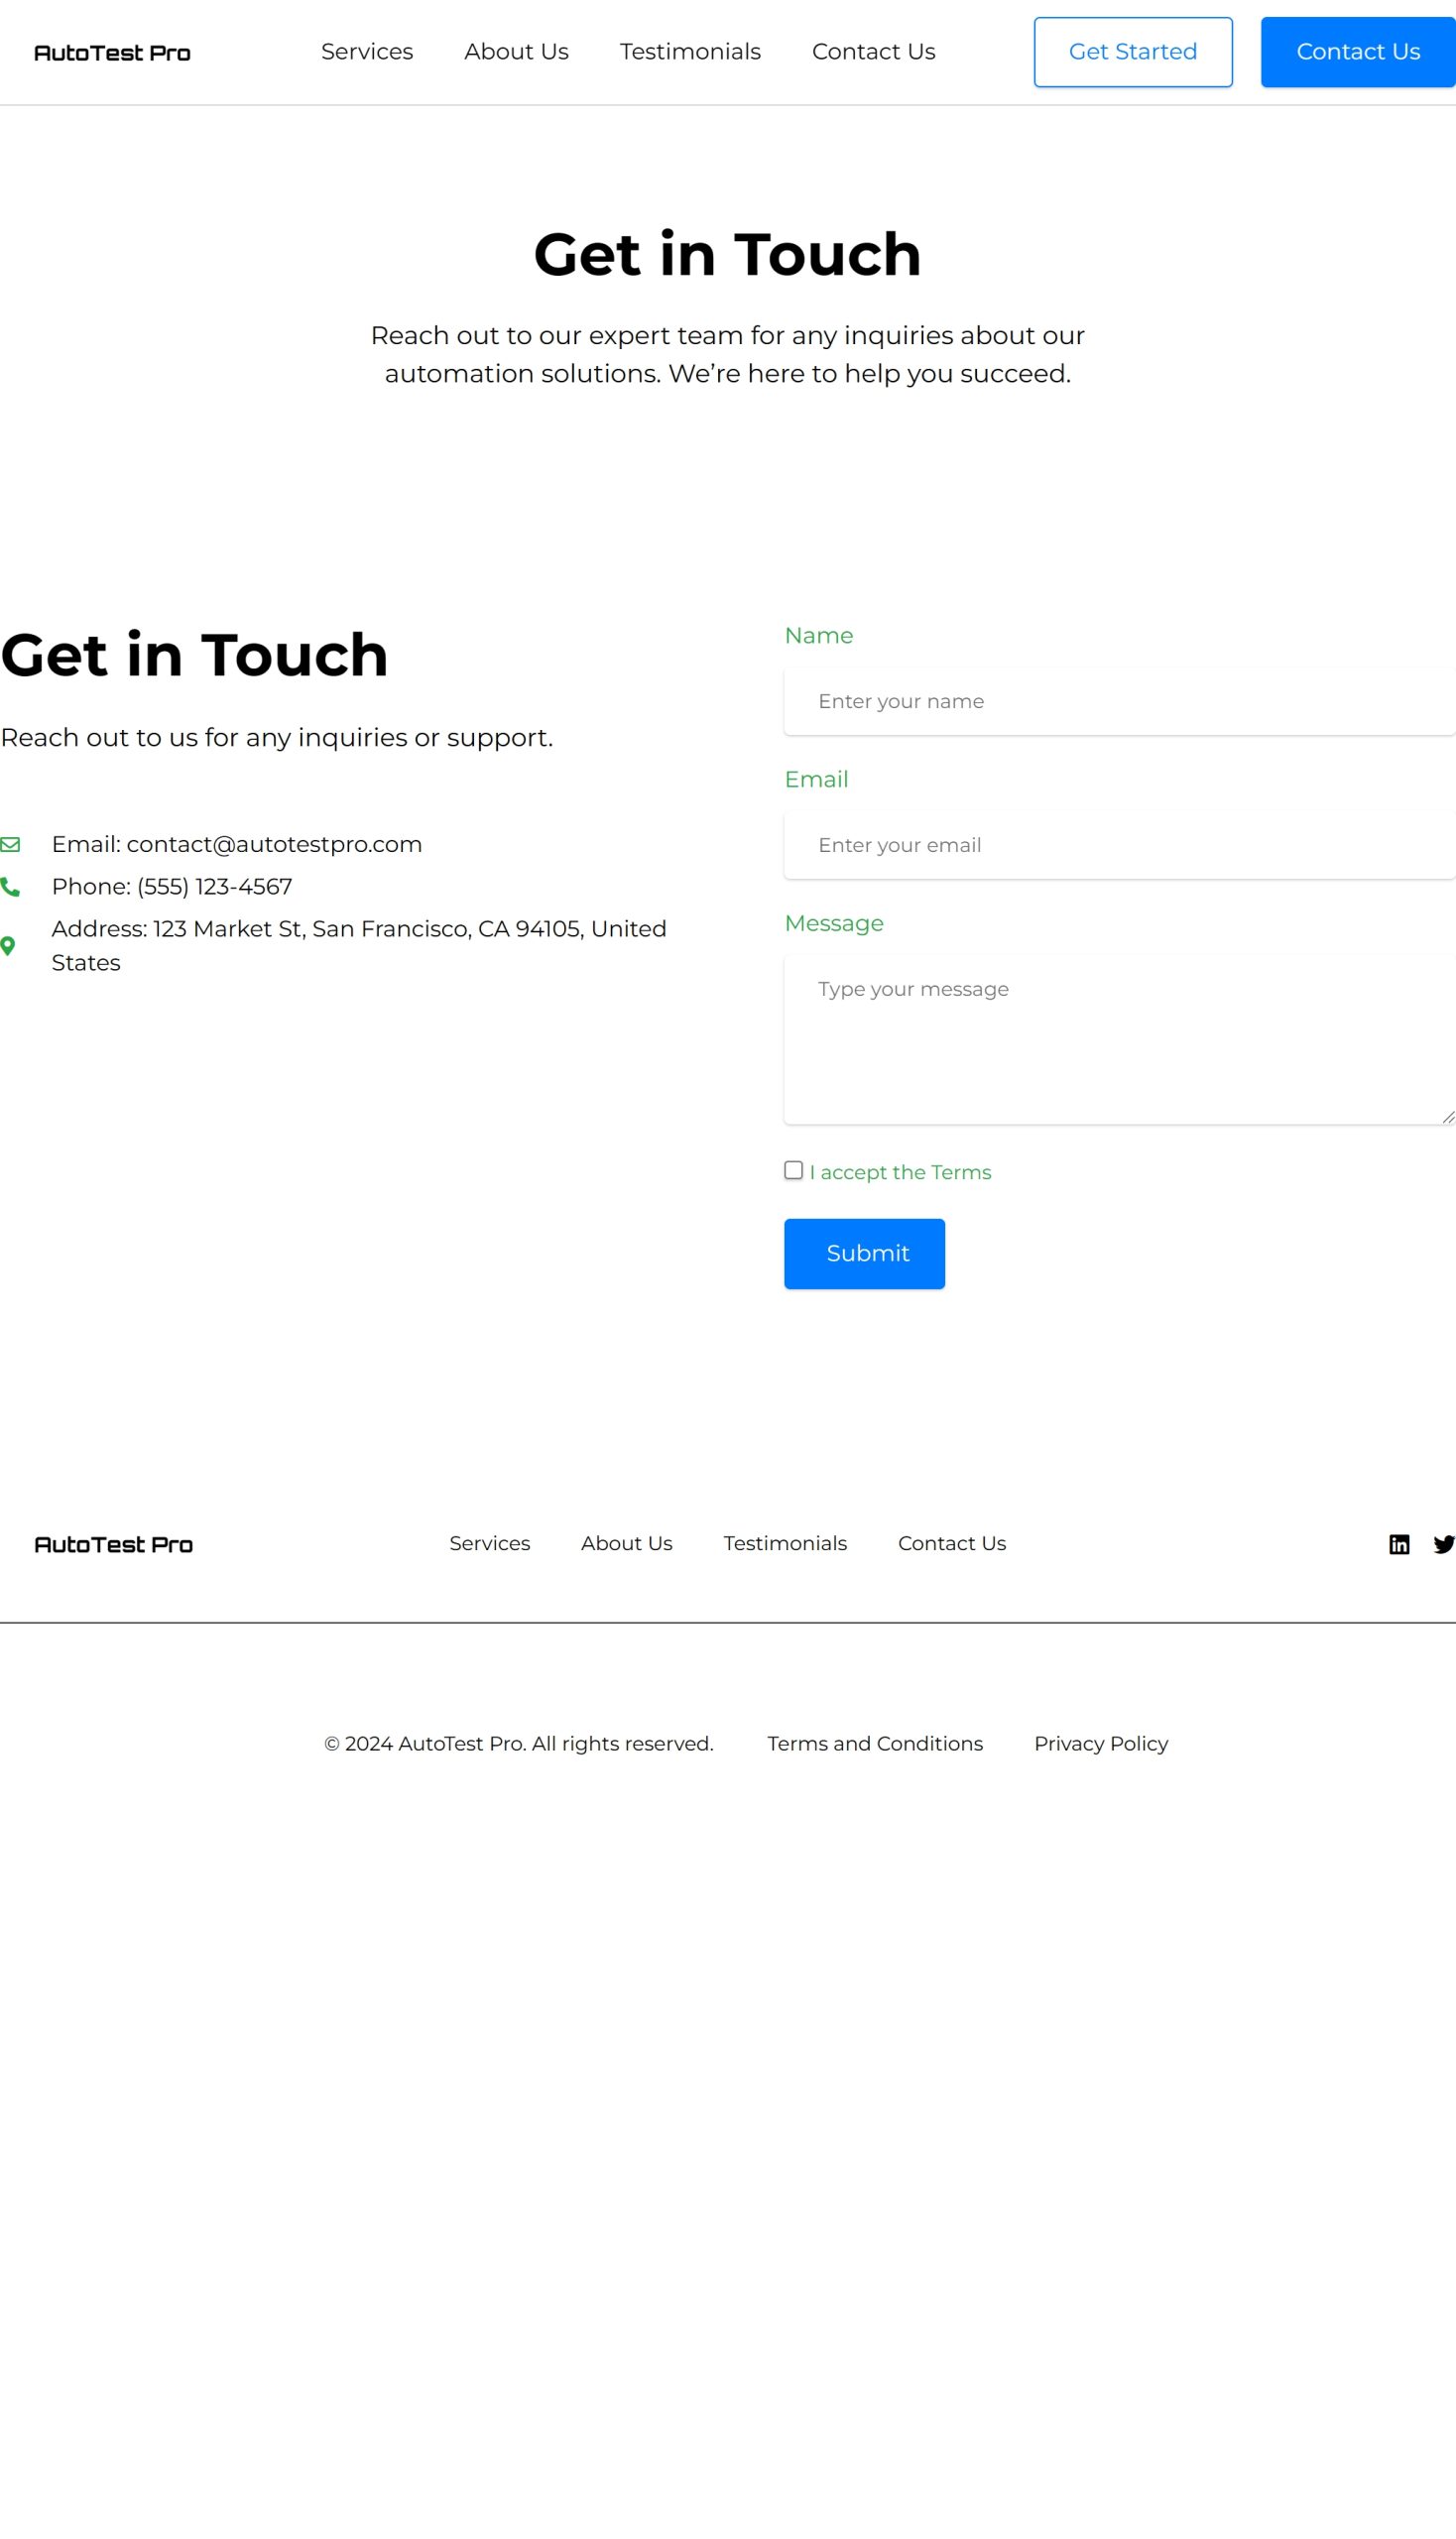Screen dimensions: 1456x2539
Task: Click the blue Contact Us header button
Action: point(1358,52)
